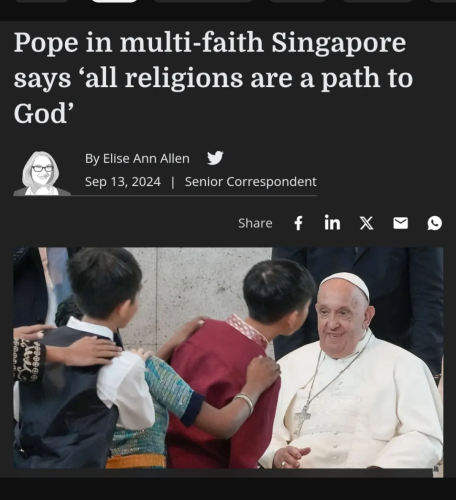Select the leftmost dark tab at top
The height and width of the screenshot is (500, 456).
42,1
